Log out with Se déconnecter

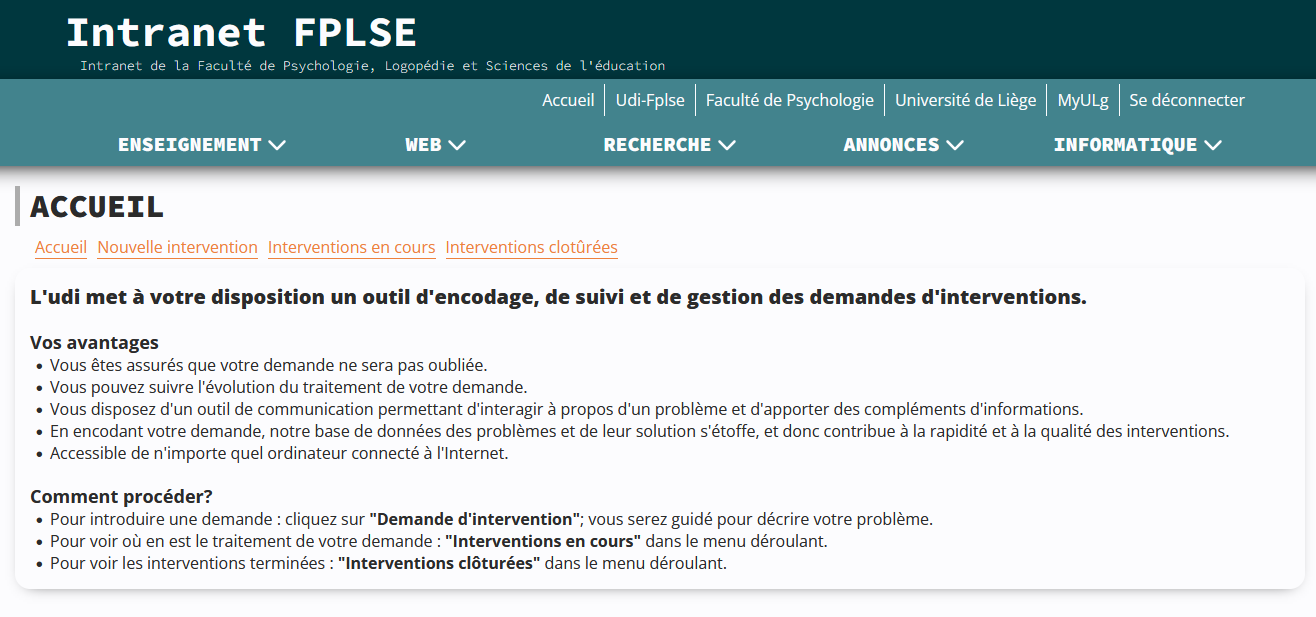(x=1187, y=100)
